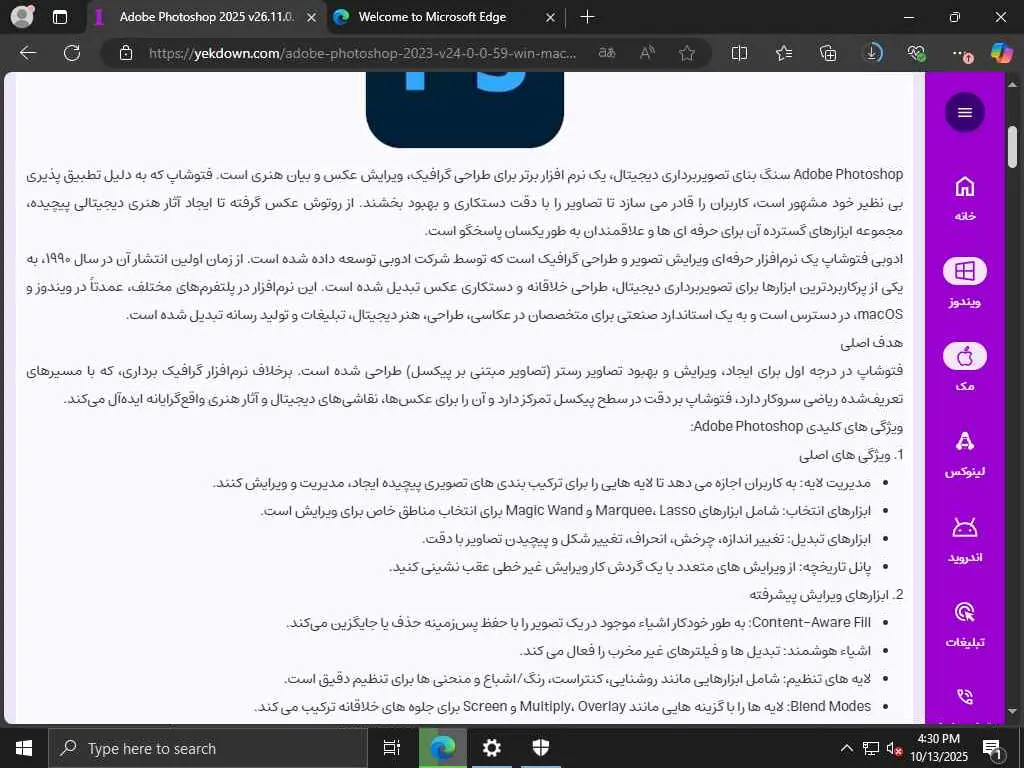Open Browser essentials heart icon
The width and height of the screenshot is (1024, 768).
[917, 53]
